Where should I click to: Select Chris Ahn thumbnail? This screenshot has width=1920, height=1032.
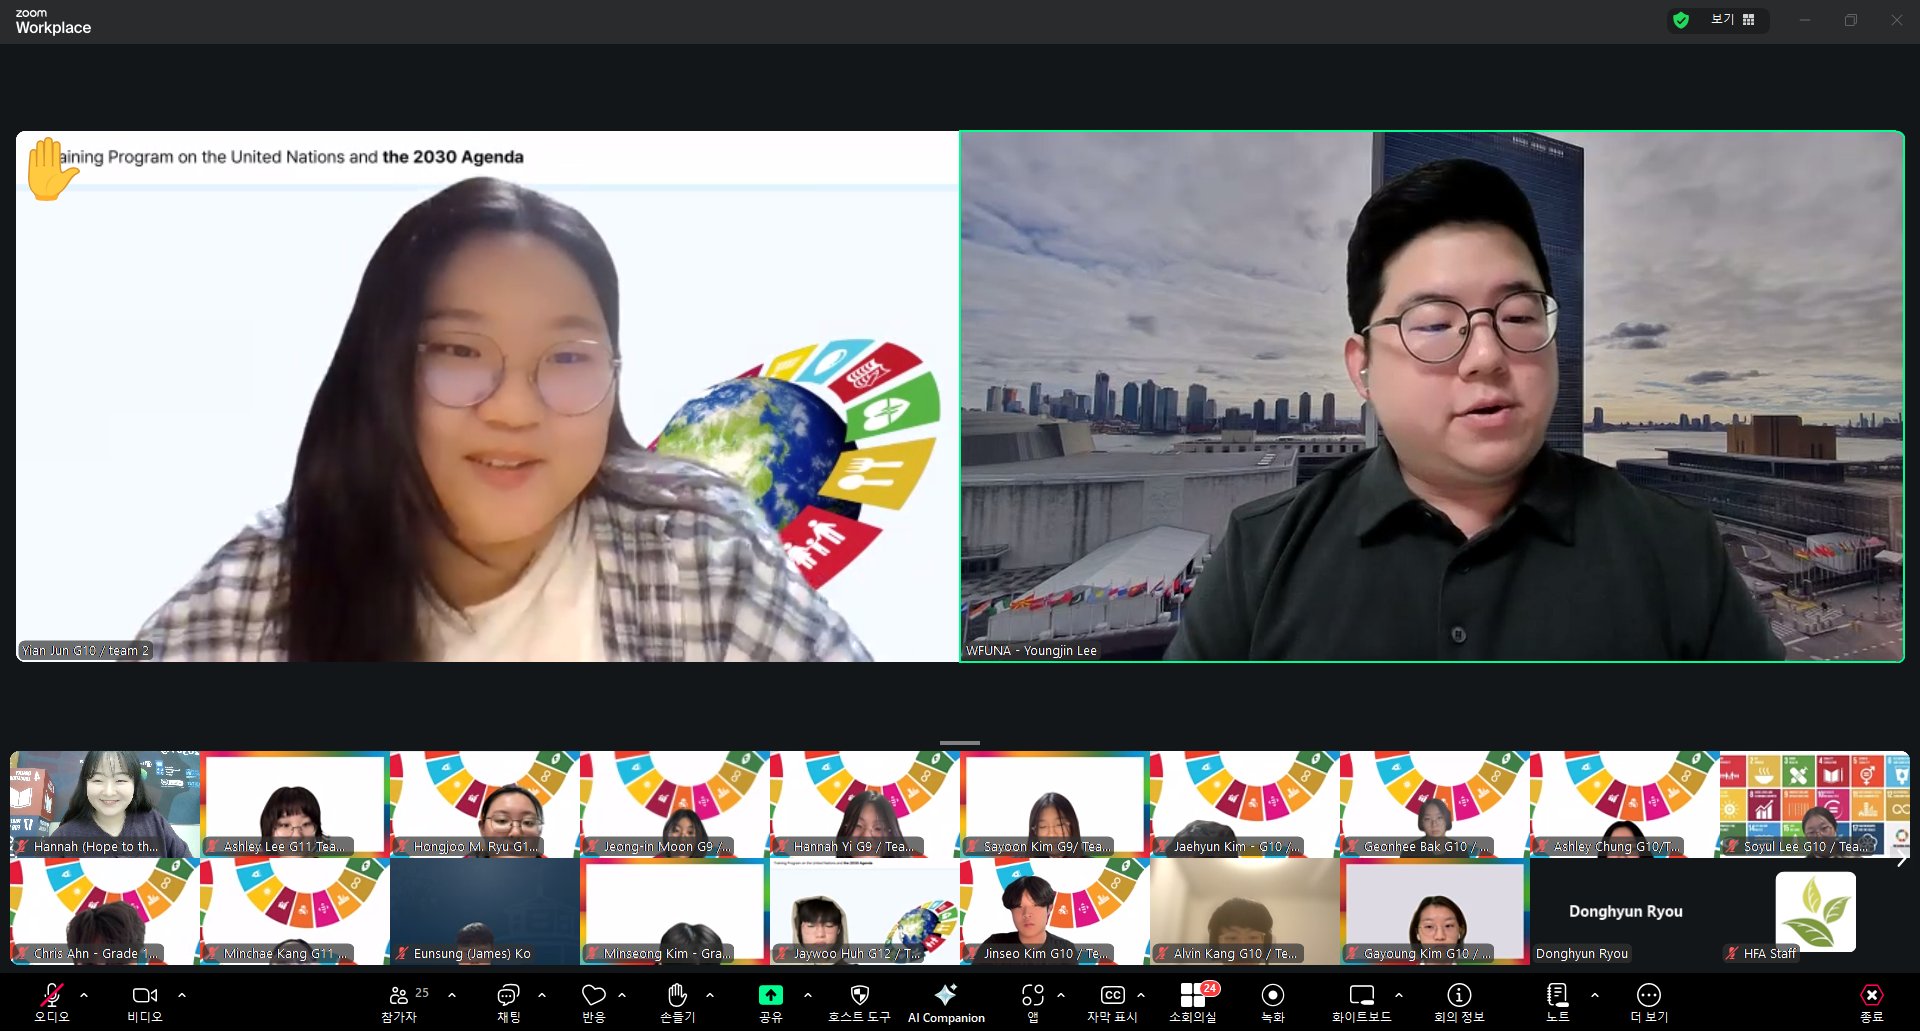click(x=105, y=911)
